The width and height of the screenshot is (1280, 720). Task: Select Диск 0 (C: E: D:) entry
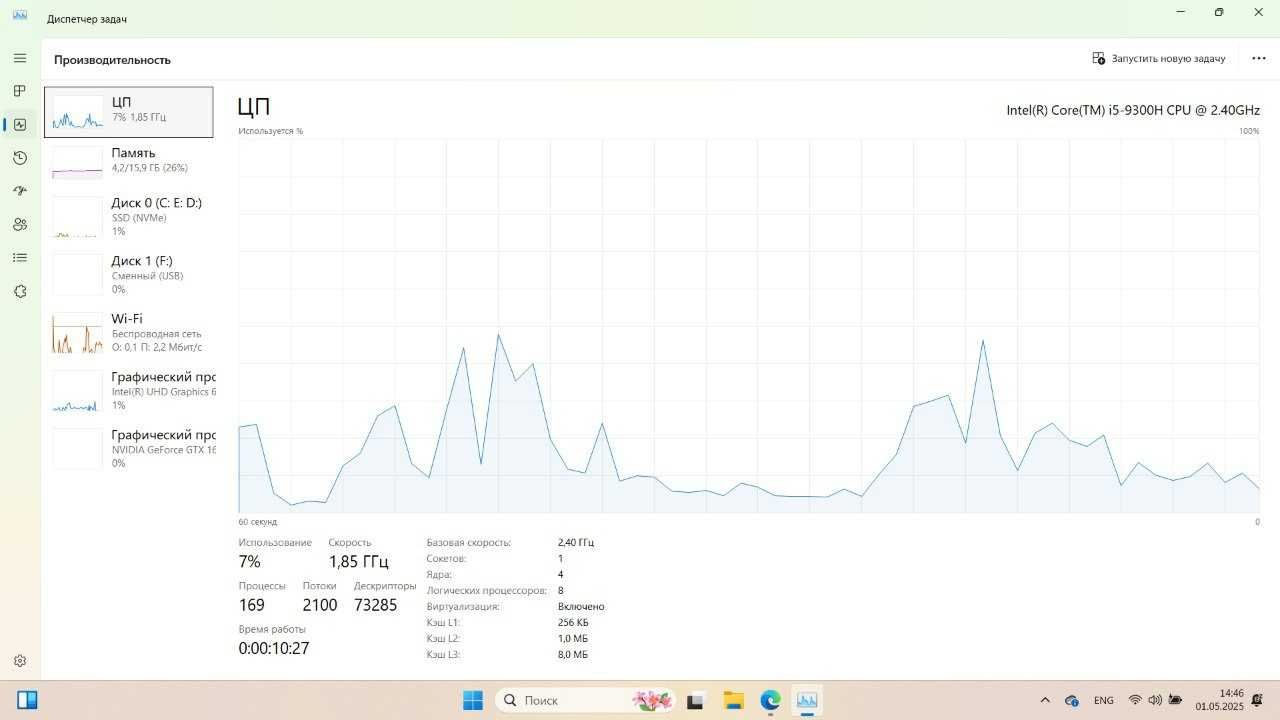(x=129, y=216)
